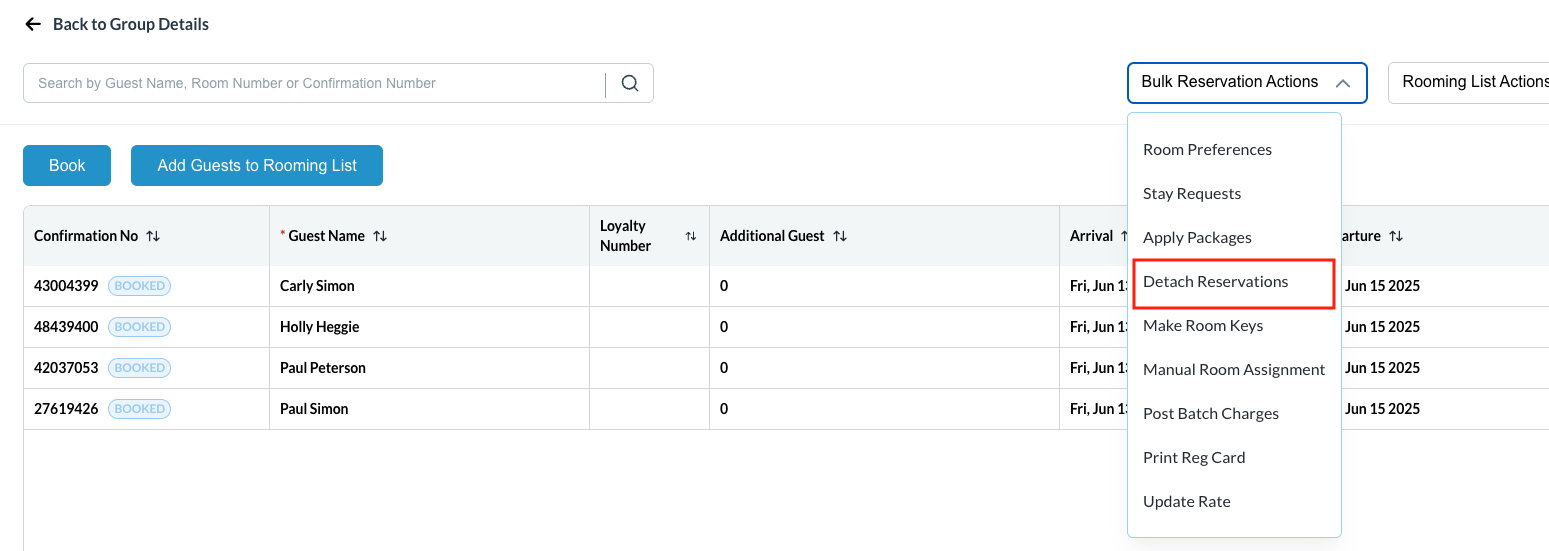Sort by Guest Name column
Screen dimensions: 1549x551
[x=380, y=236]
